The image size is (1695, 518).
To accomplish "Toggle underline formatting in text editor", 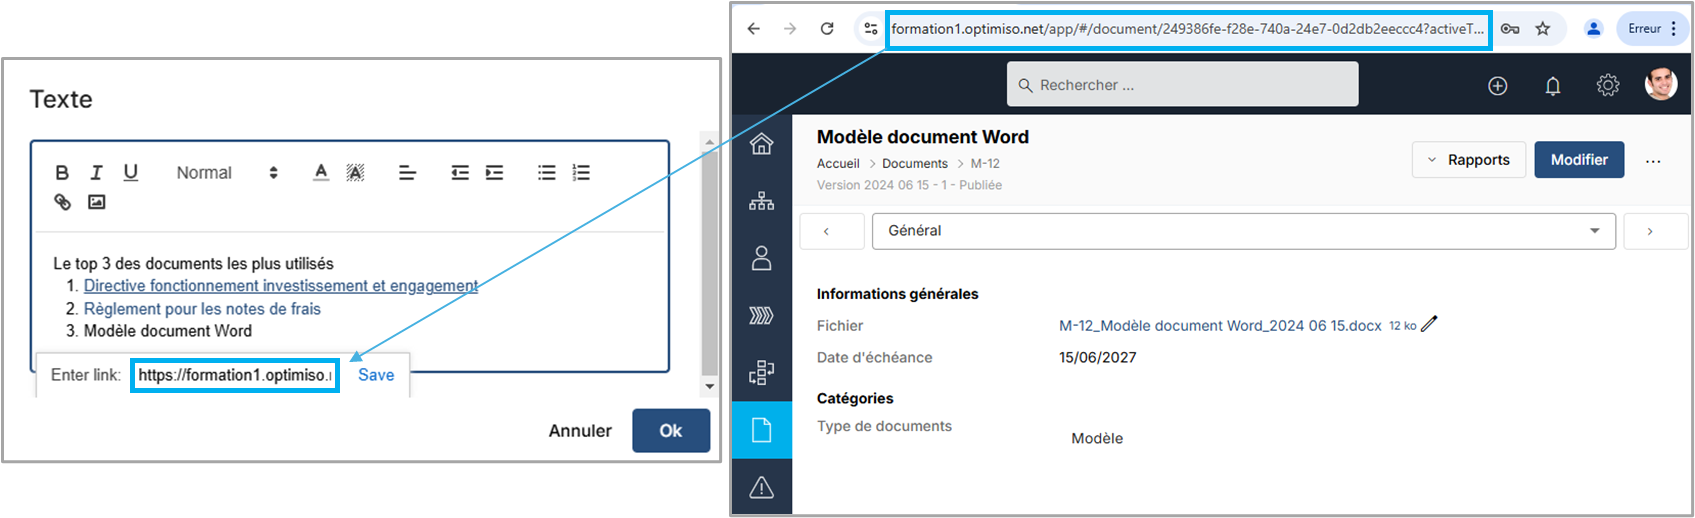I will point(130,173).
